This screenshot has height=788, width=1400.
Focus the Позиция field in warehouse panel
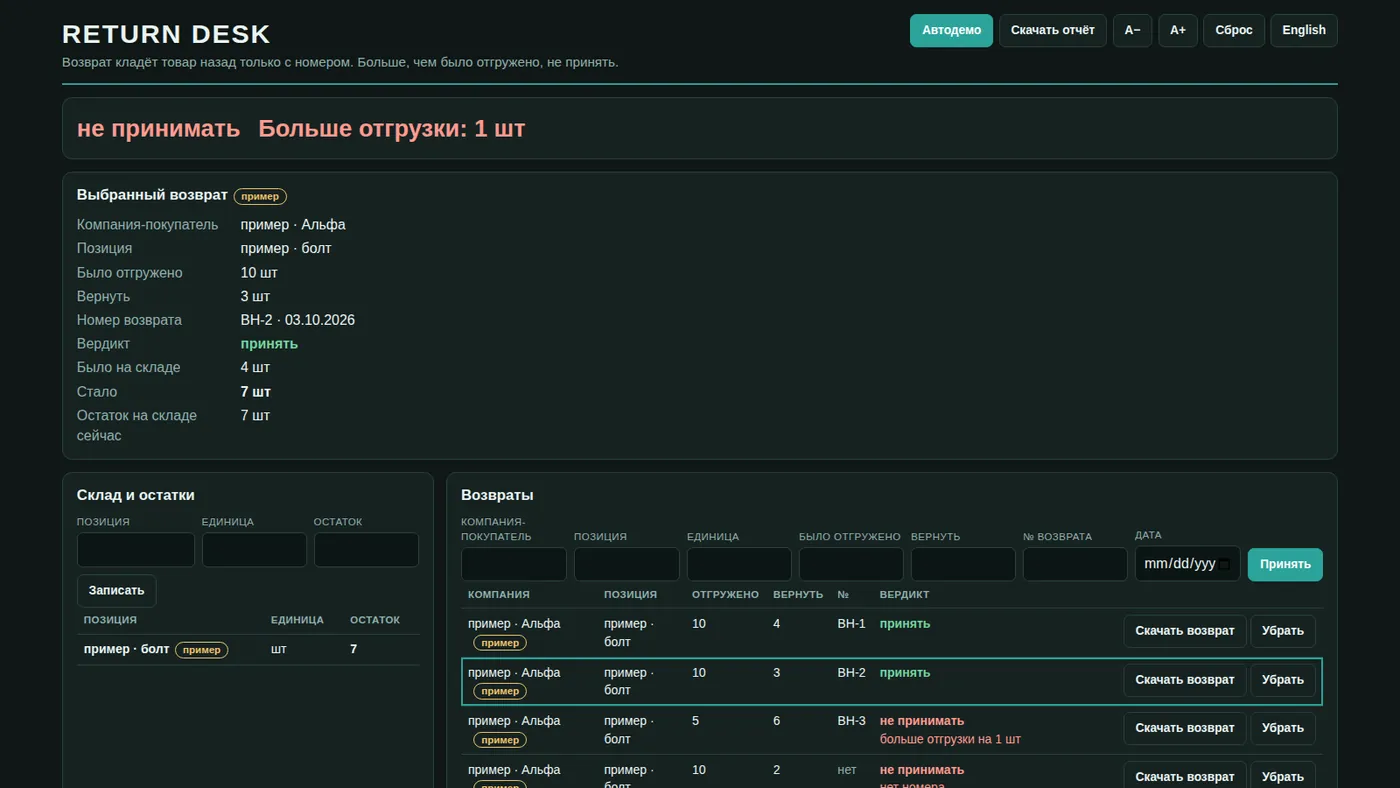tap(136, 550)
